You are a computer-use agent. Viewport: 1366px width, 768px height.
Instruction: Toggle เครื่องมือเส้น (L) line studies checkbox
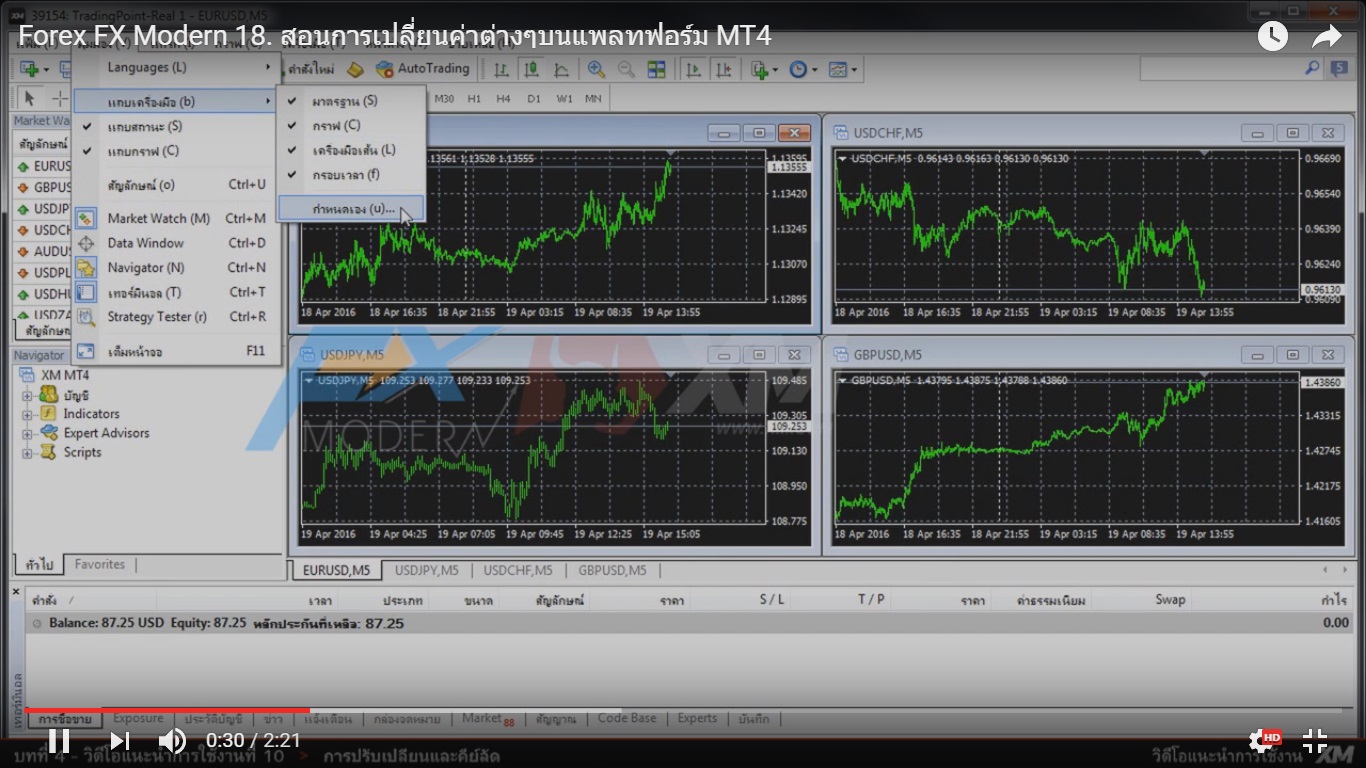pyautogui.click(x=352, y=150)
